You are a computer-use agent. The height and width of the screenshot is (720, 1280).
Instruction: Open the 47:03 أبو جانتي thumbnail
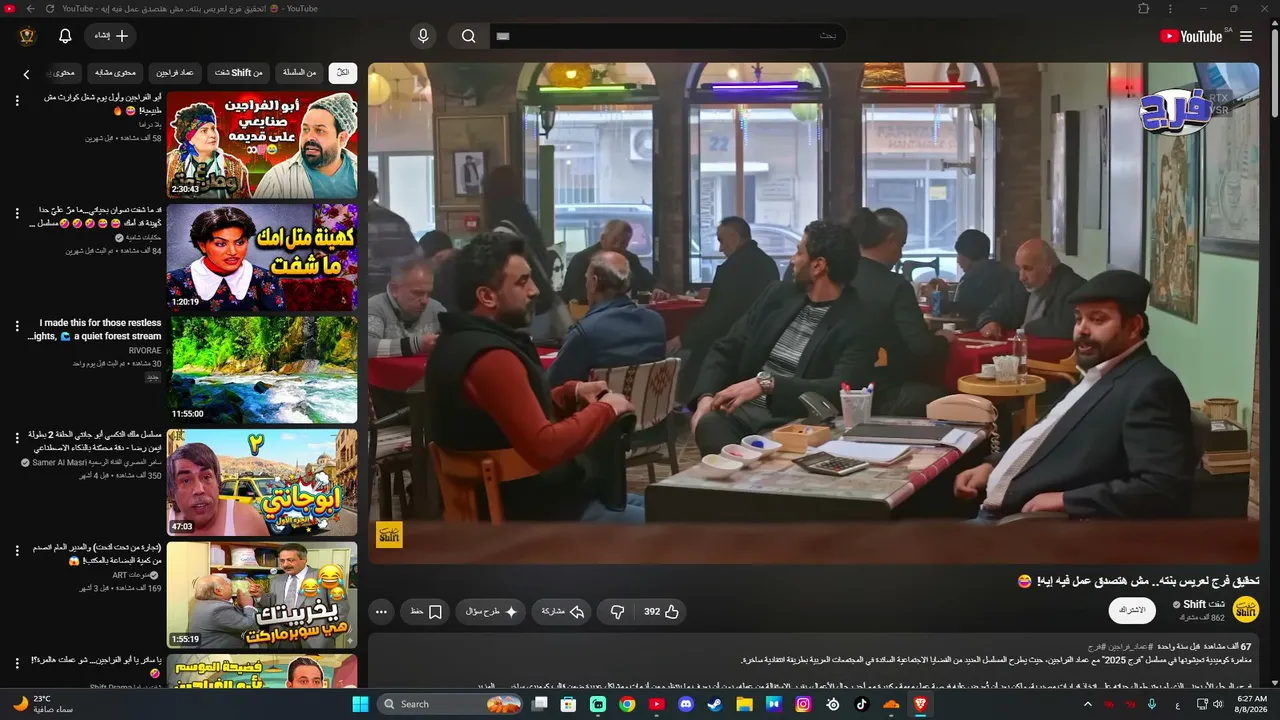click(x=262, y=482)
